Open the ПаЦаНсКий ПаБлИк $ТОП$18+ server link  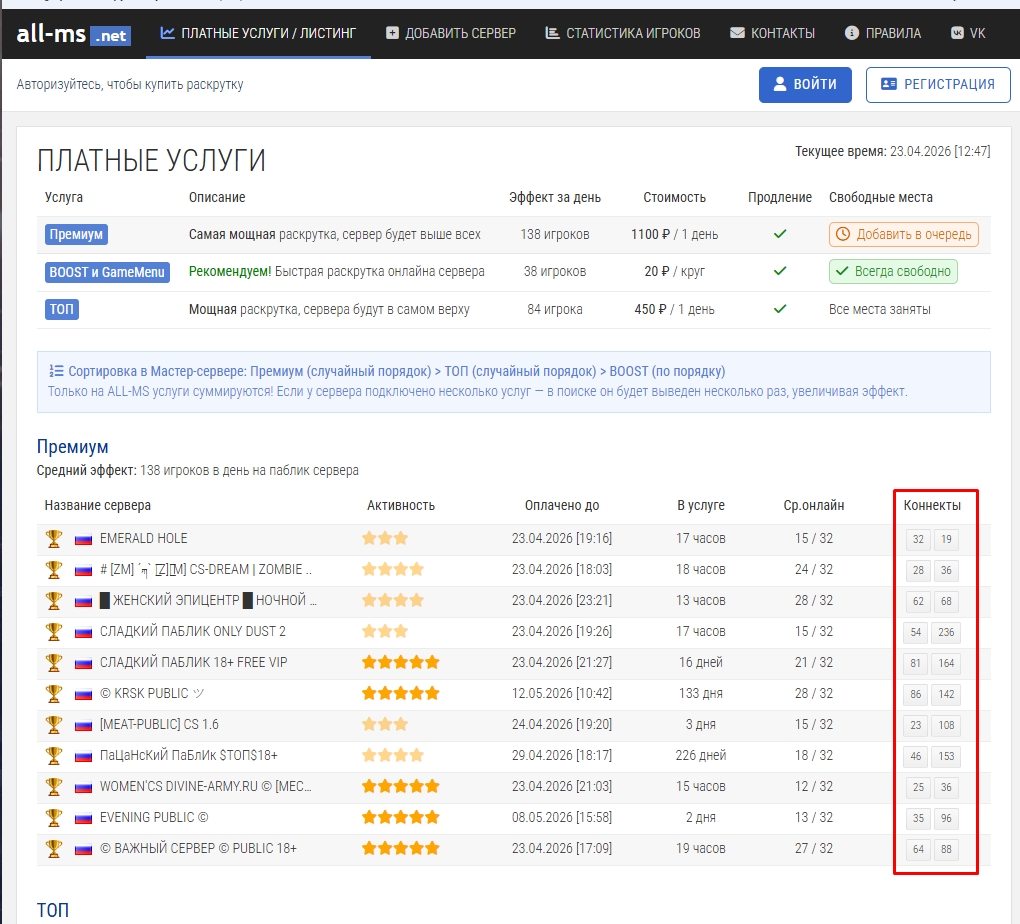189,756
